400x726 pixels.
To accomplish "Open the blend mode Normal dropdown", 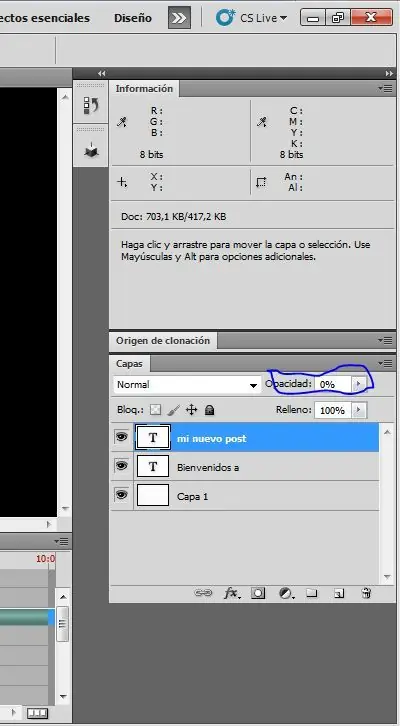I will click(187, 385).
